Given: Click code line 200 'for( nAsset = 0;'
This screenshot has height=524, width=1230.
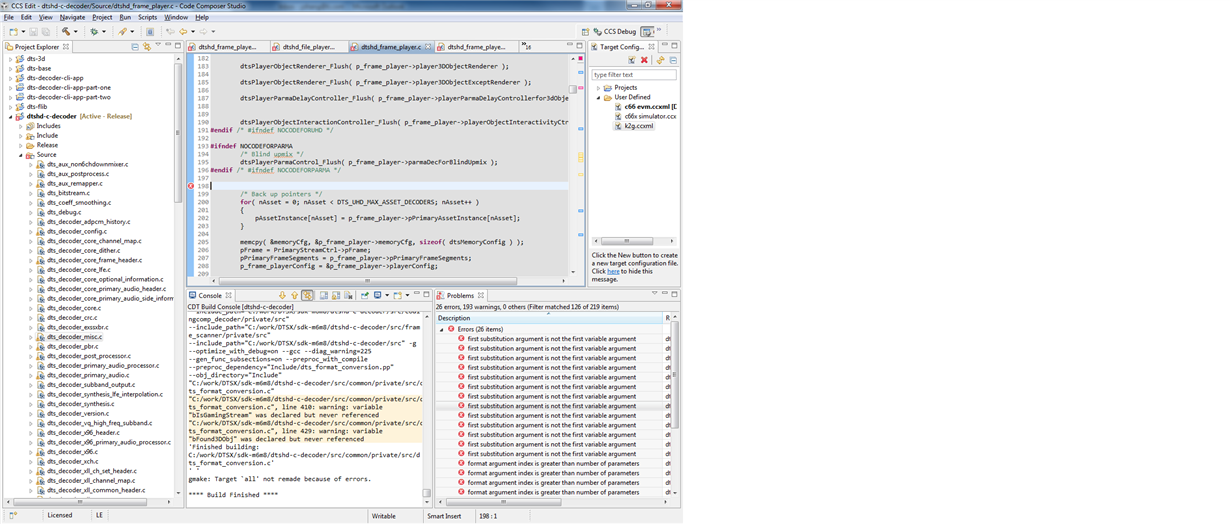Looking at the screenshot, I should (x=360, y=202).
